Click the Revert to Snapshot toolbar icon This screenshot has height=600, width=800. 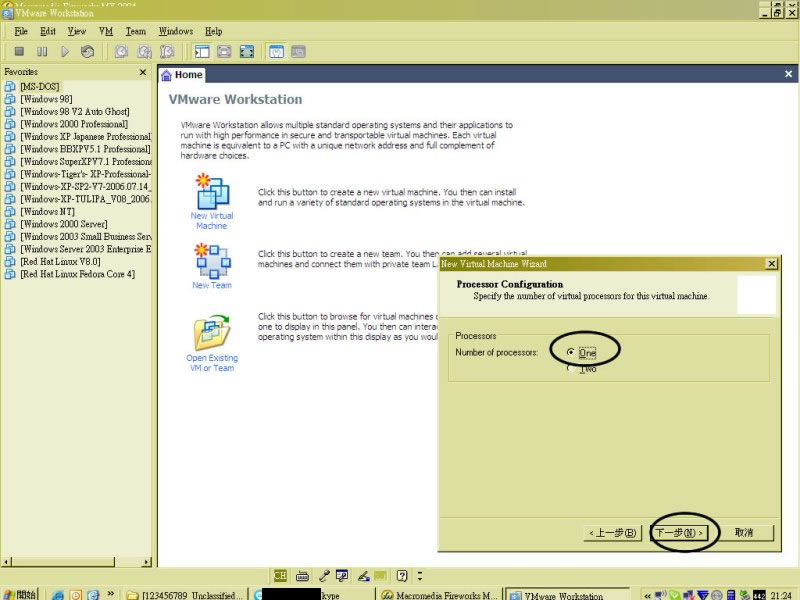[x=144, y=51]
